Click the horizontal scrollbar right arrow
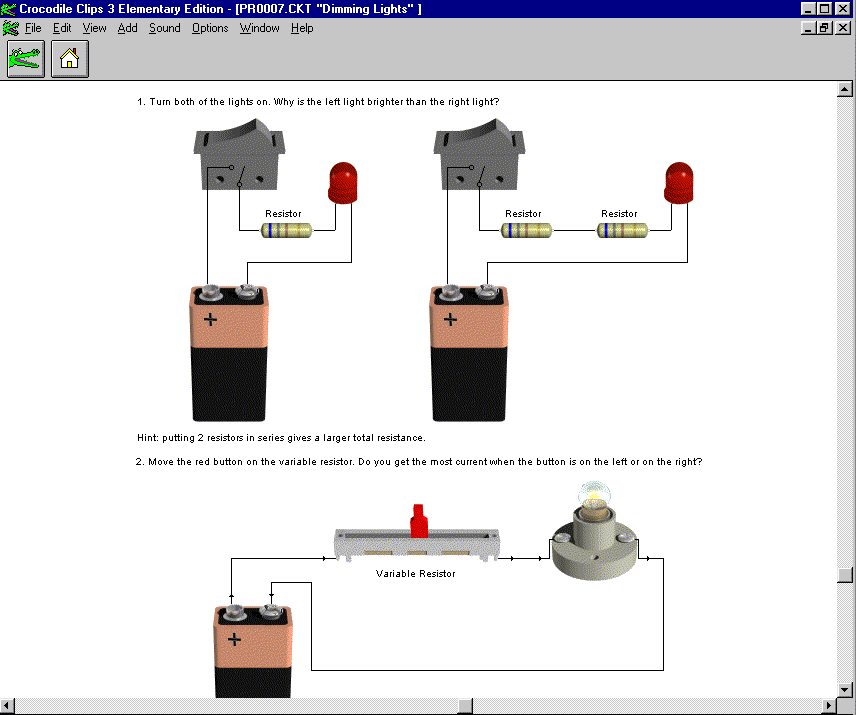The width and height of the screenshot is (856, 715). click(829, 706)
